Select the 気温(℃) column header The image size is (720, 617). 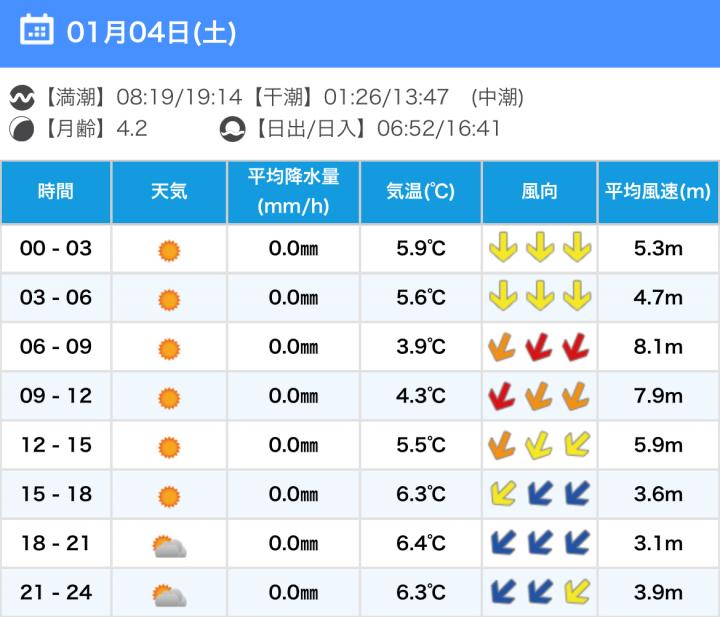(420, 192)
